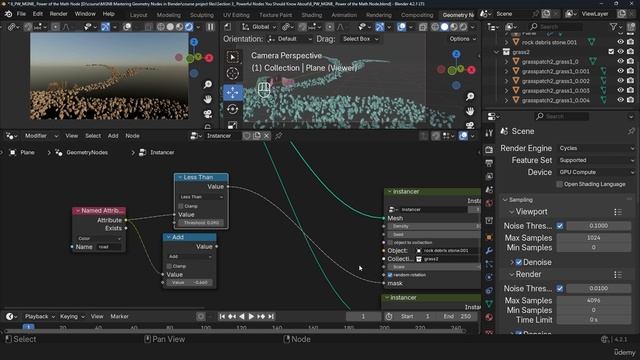Select the Move tool in the camera viewport

coord(233,92)
